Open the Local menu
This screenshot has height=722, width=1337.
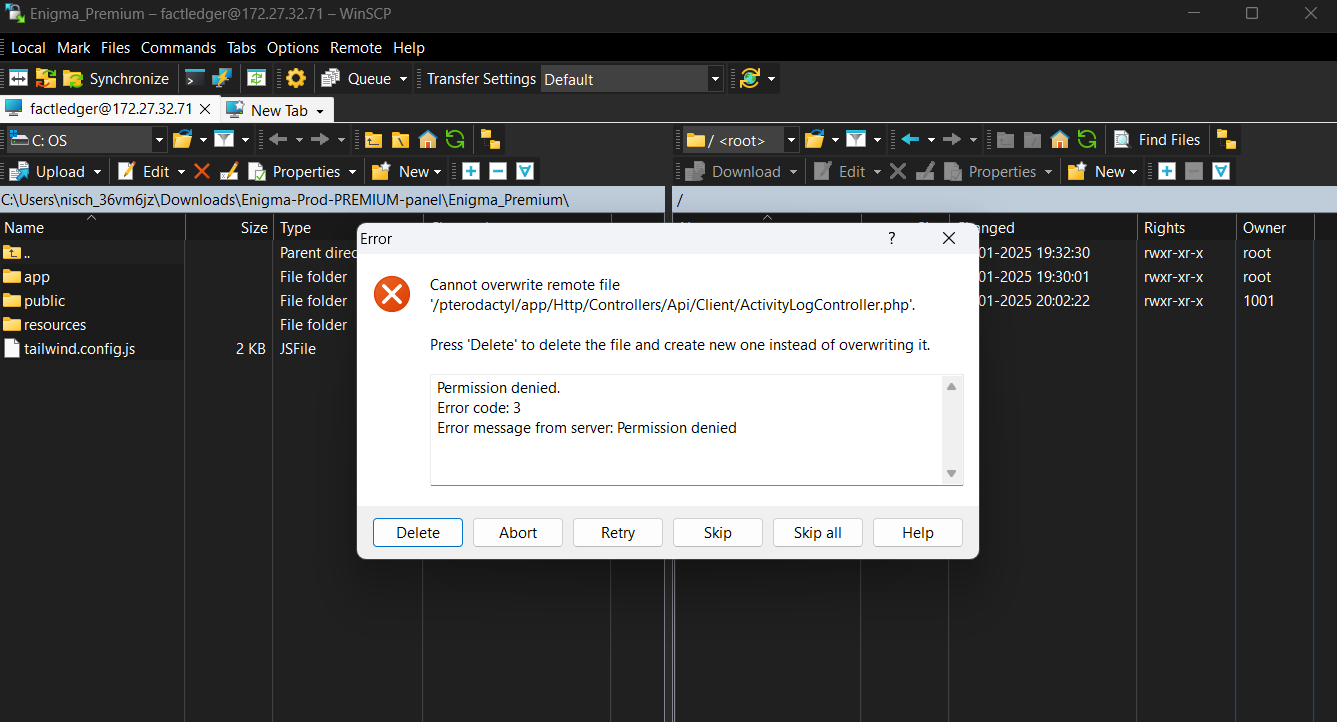point(28,47)
